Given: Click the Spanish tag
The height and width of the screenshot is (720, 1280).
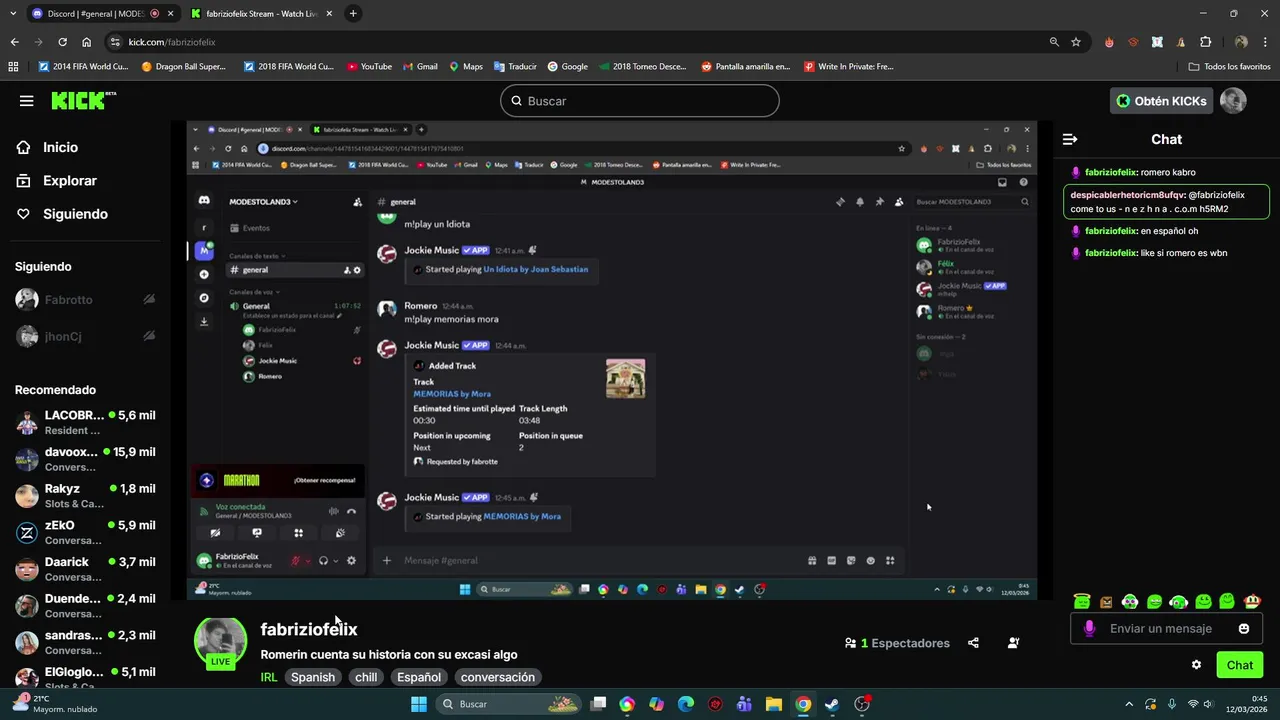Looking at the screenshot, I should click(x=313, y=677).
